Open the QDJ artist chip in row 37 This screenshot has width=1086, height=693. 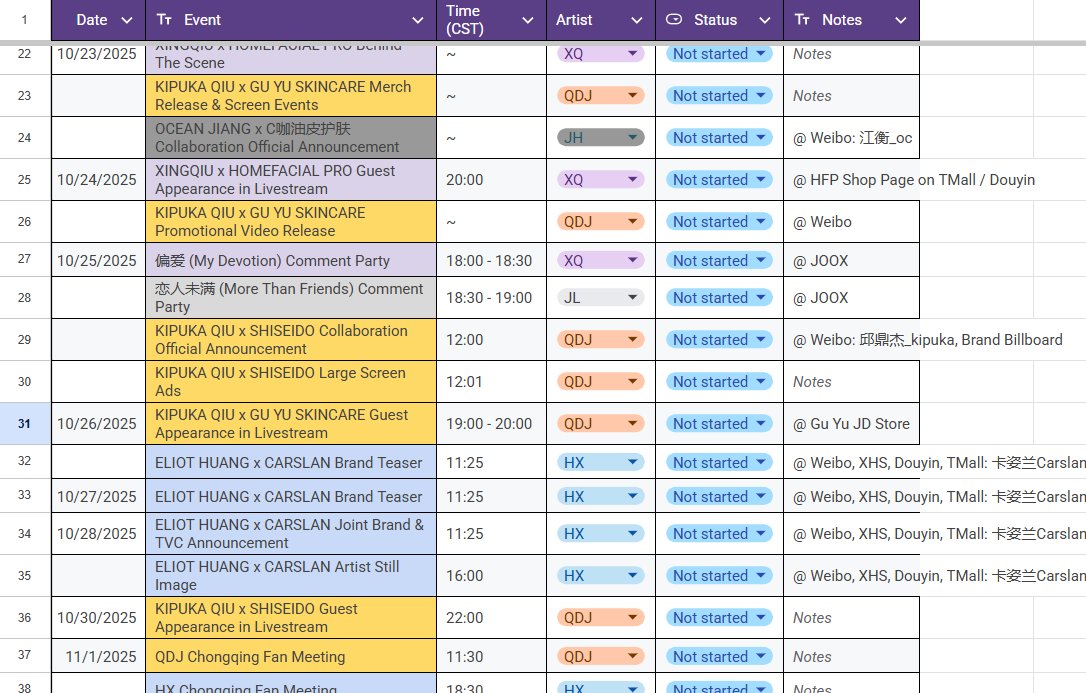click(x=600, y=656)
